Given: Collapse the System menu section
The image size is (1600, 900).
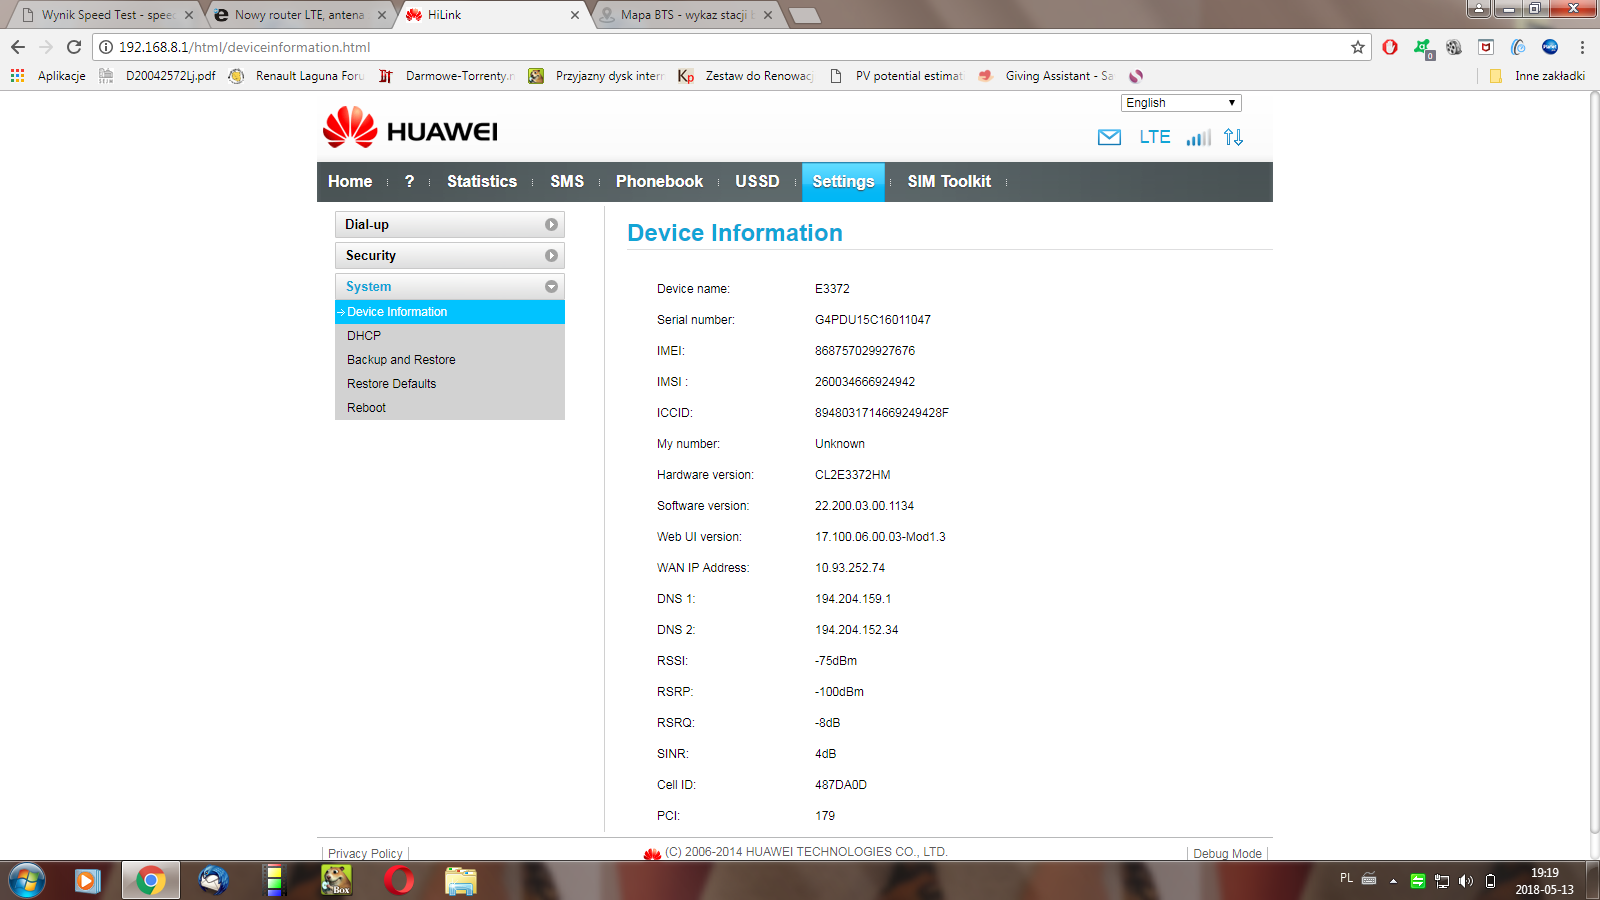Looking at the screenshot, I should pos(450,287).
